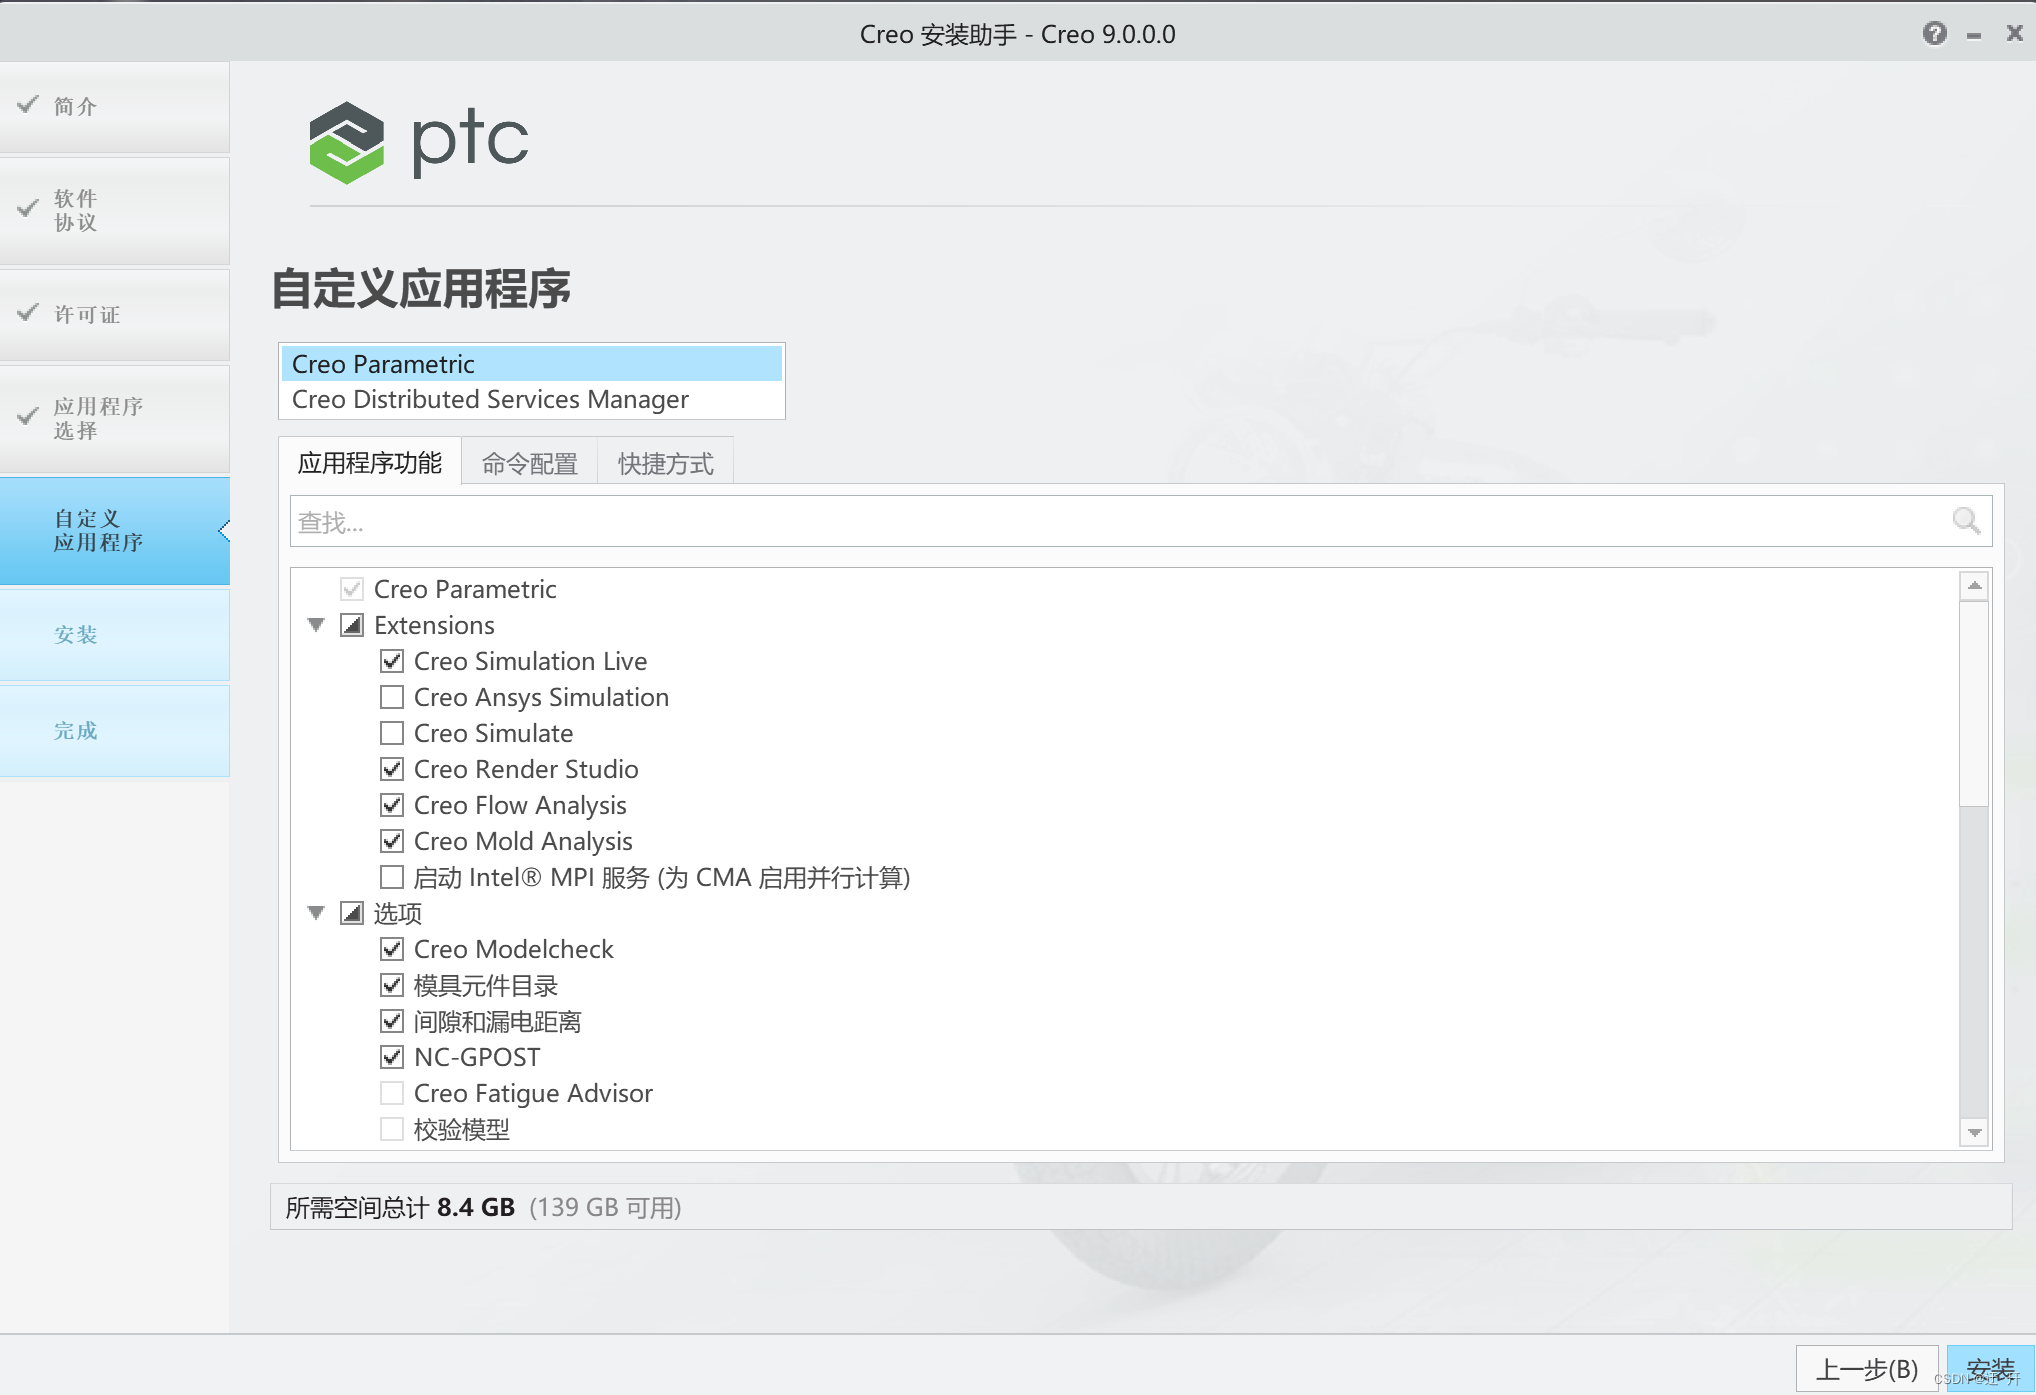Select 自定义应用程序 step in sidebar
Image resolution: width=2036 pixels, height=1395 pixels.
(115, 531)
